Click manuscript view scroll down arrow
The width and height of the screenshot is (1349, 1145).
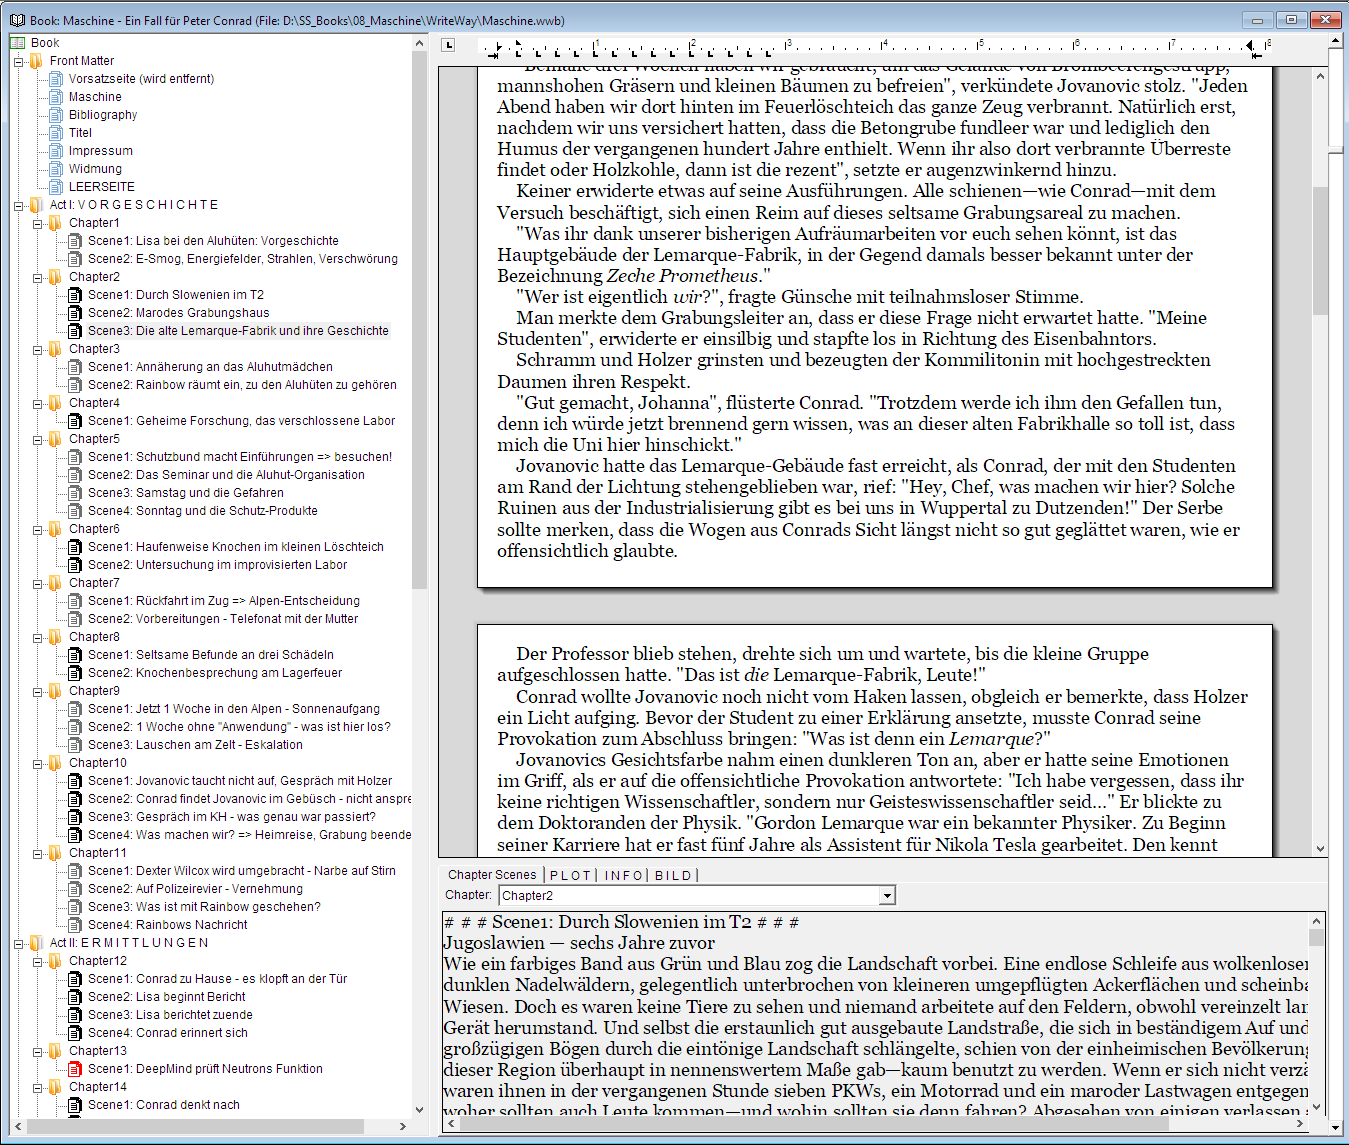[1320, 848]
